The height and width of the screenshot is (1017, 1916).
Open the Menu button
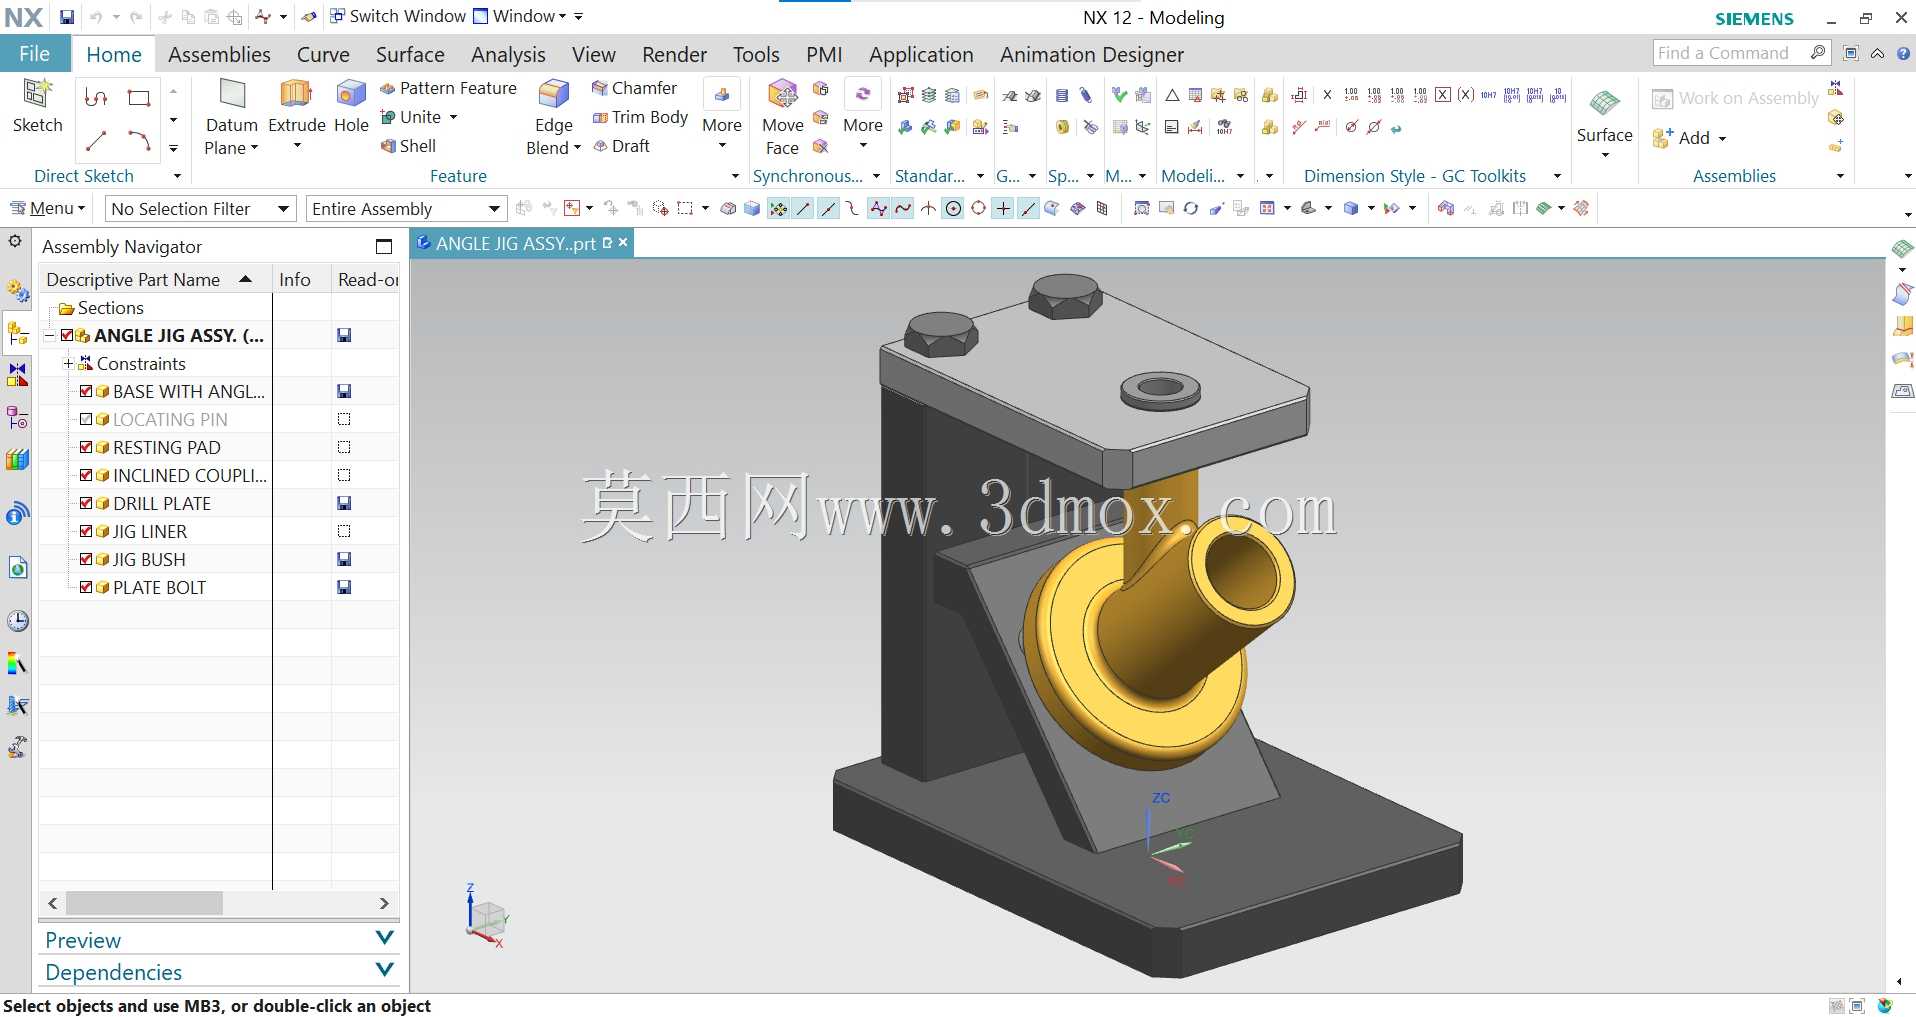click(x=48, y=208)
